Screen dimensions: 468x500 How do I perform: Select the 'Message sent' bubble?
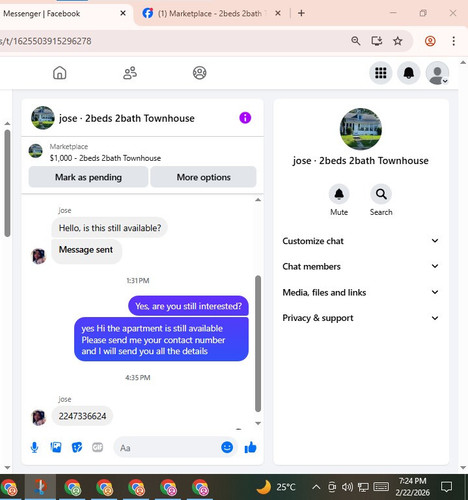point(87,250)
